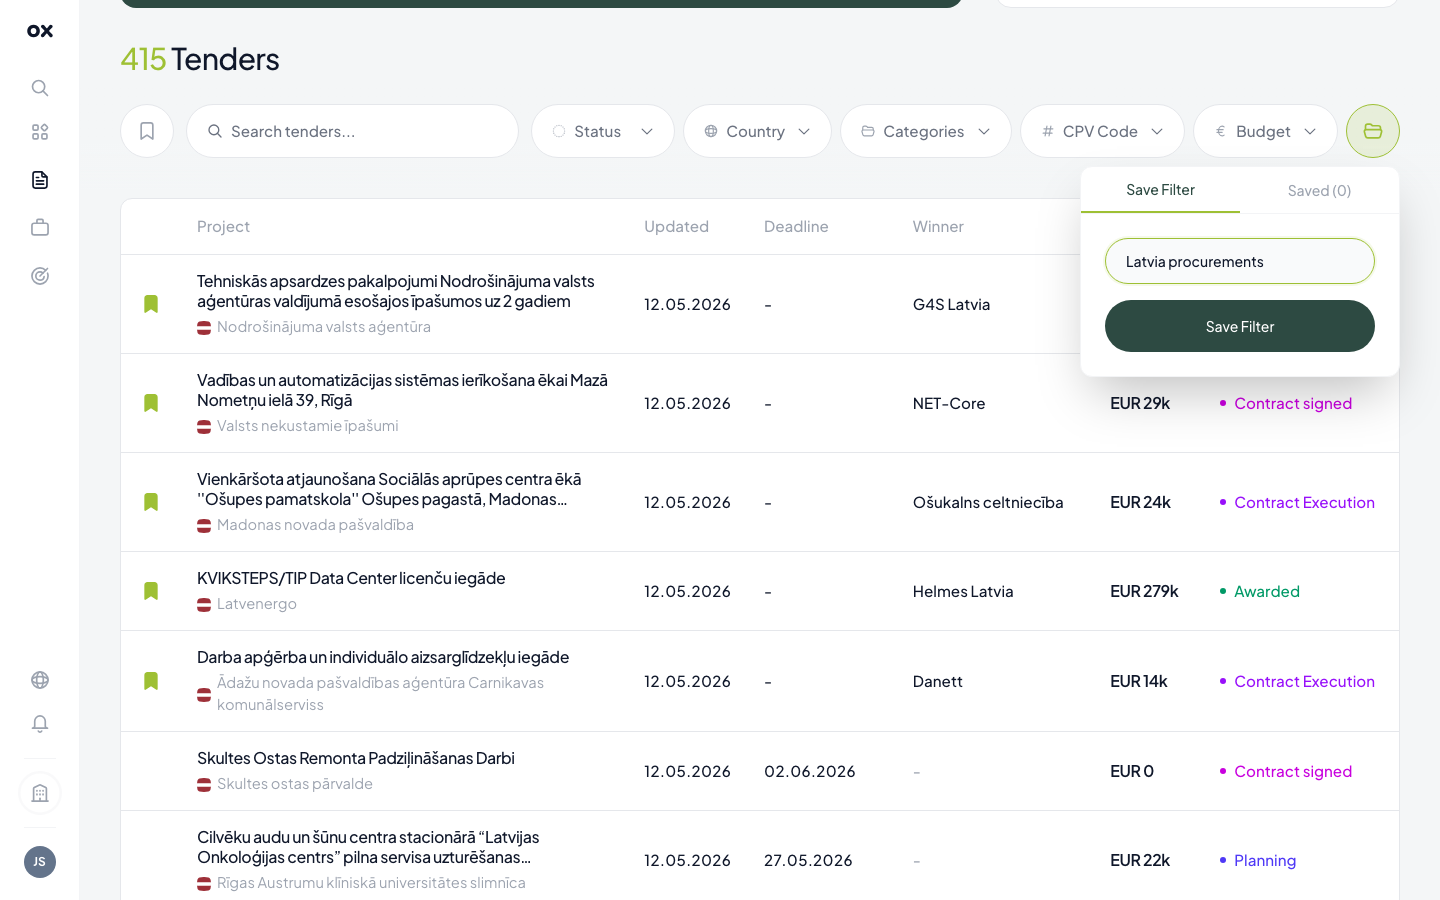Unbookmark the KVIKSTEPS/TIP Data Center tender
The width and height of the screenshot is (1440, 900).
[x=151, y=591]
